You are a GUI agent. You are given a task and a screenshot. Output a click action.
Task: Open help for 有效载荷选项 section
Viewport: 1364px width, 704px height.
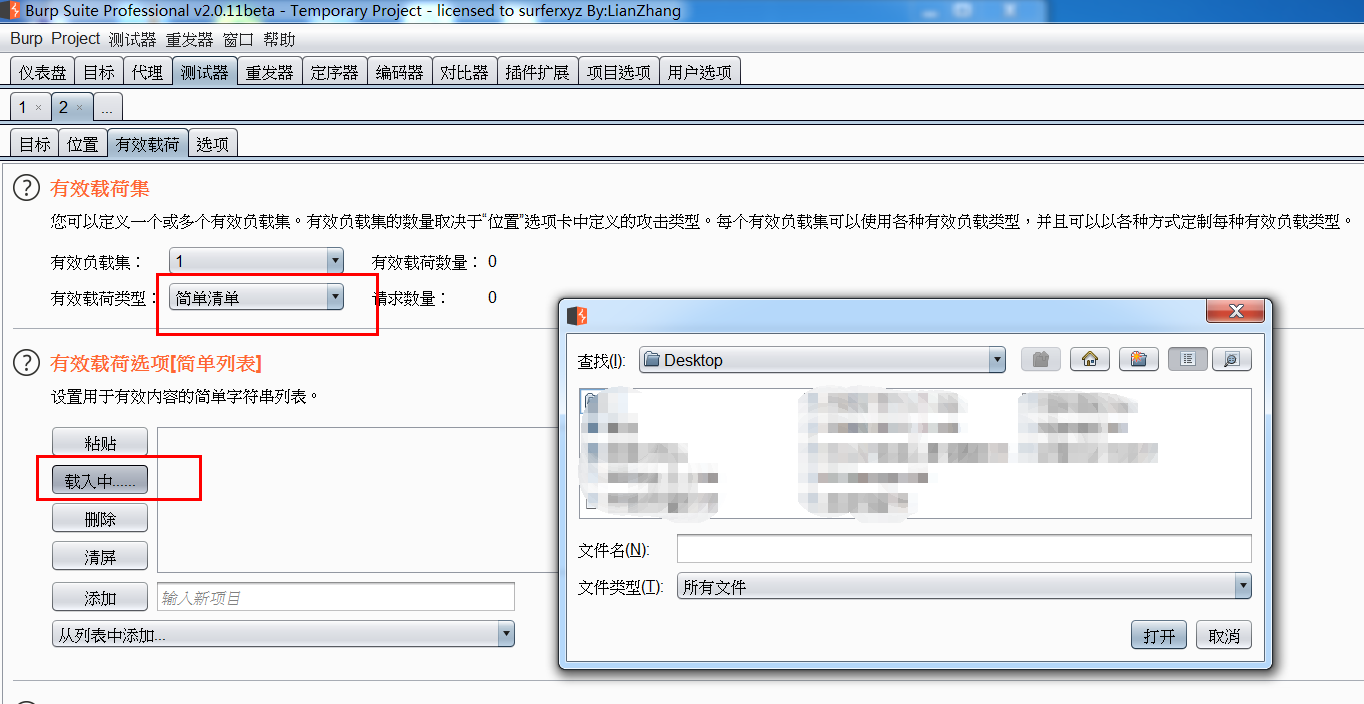[x=26, y=363]
